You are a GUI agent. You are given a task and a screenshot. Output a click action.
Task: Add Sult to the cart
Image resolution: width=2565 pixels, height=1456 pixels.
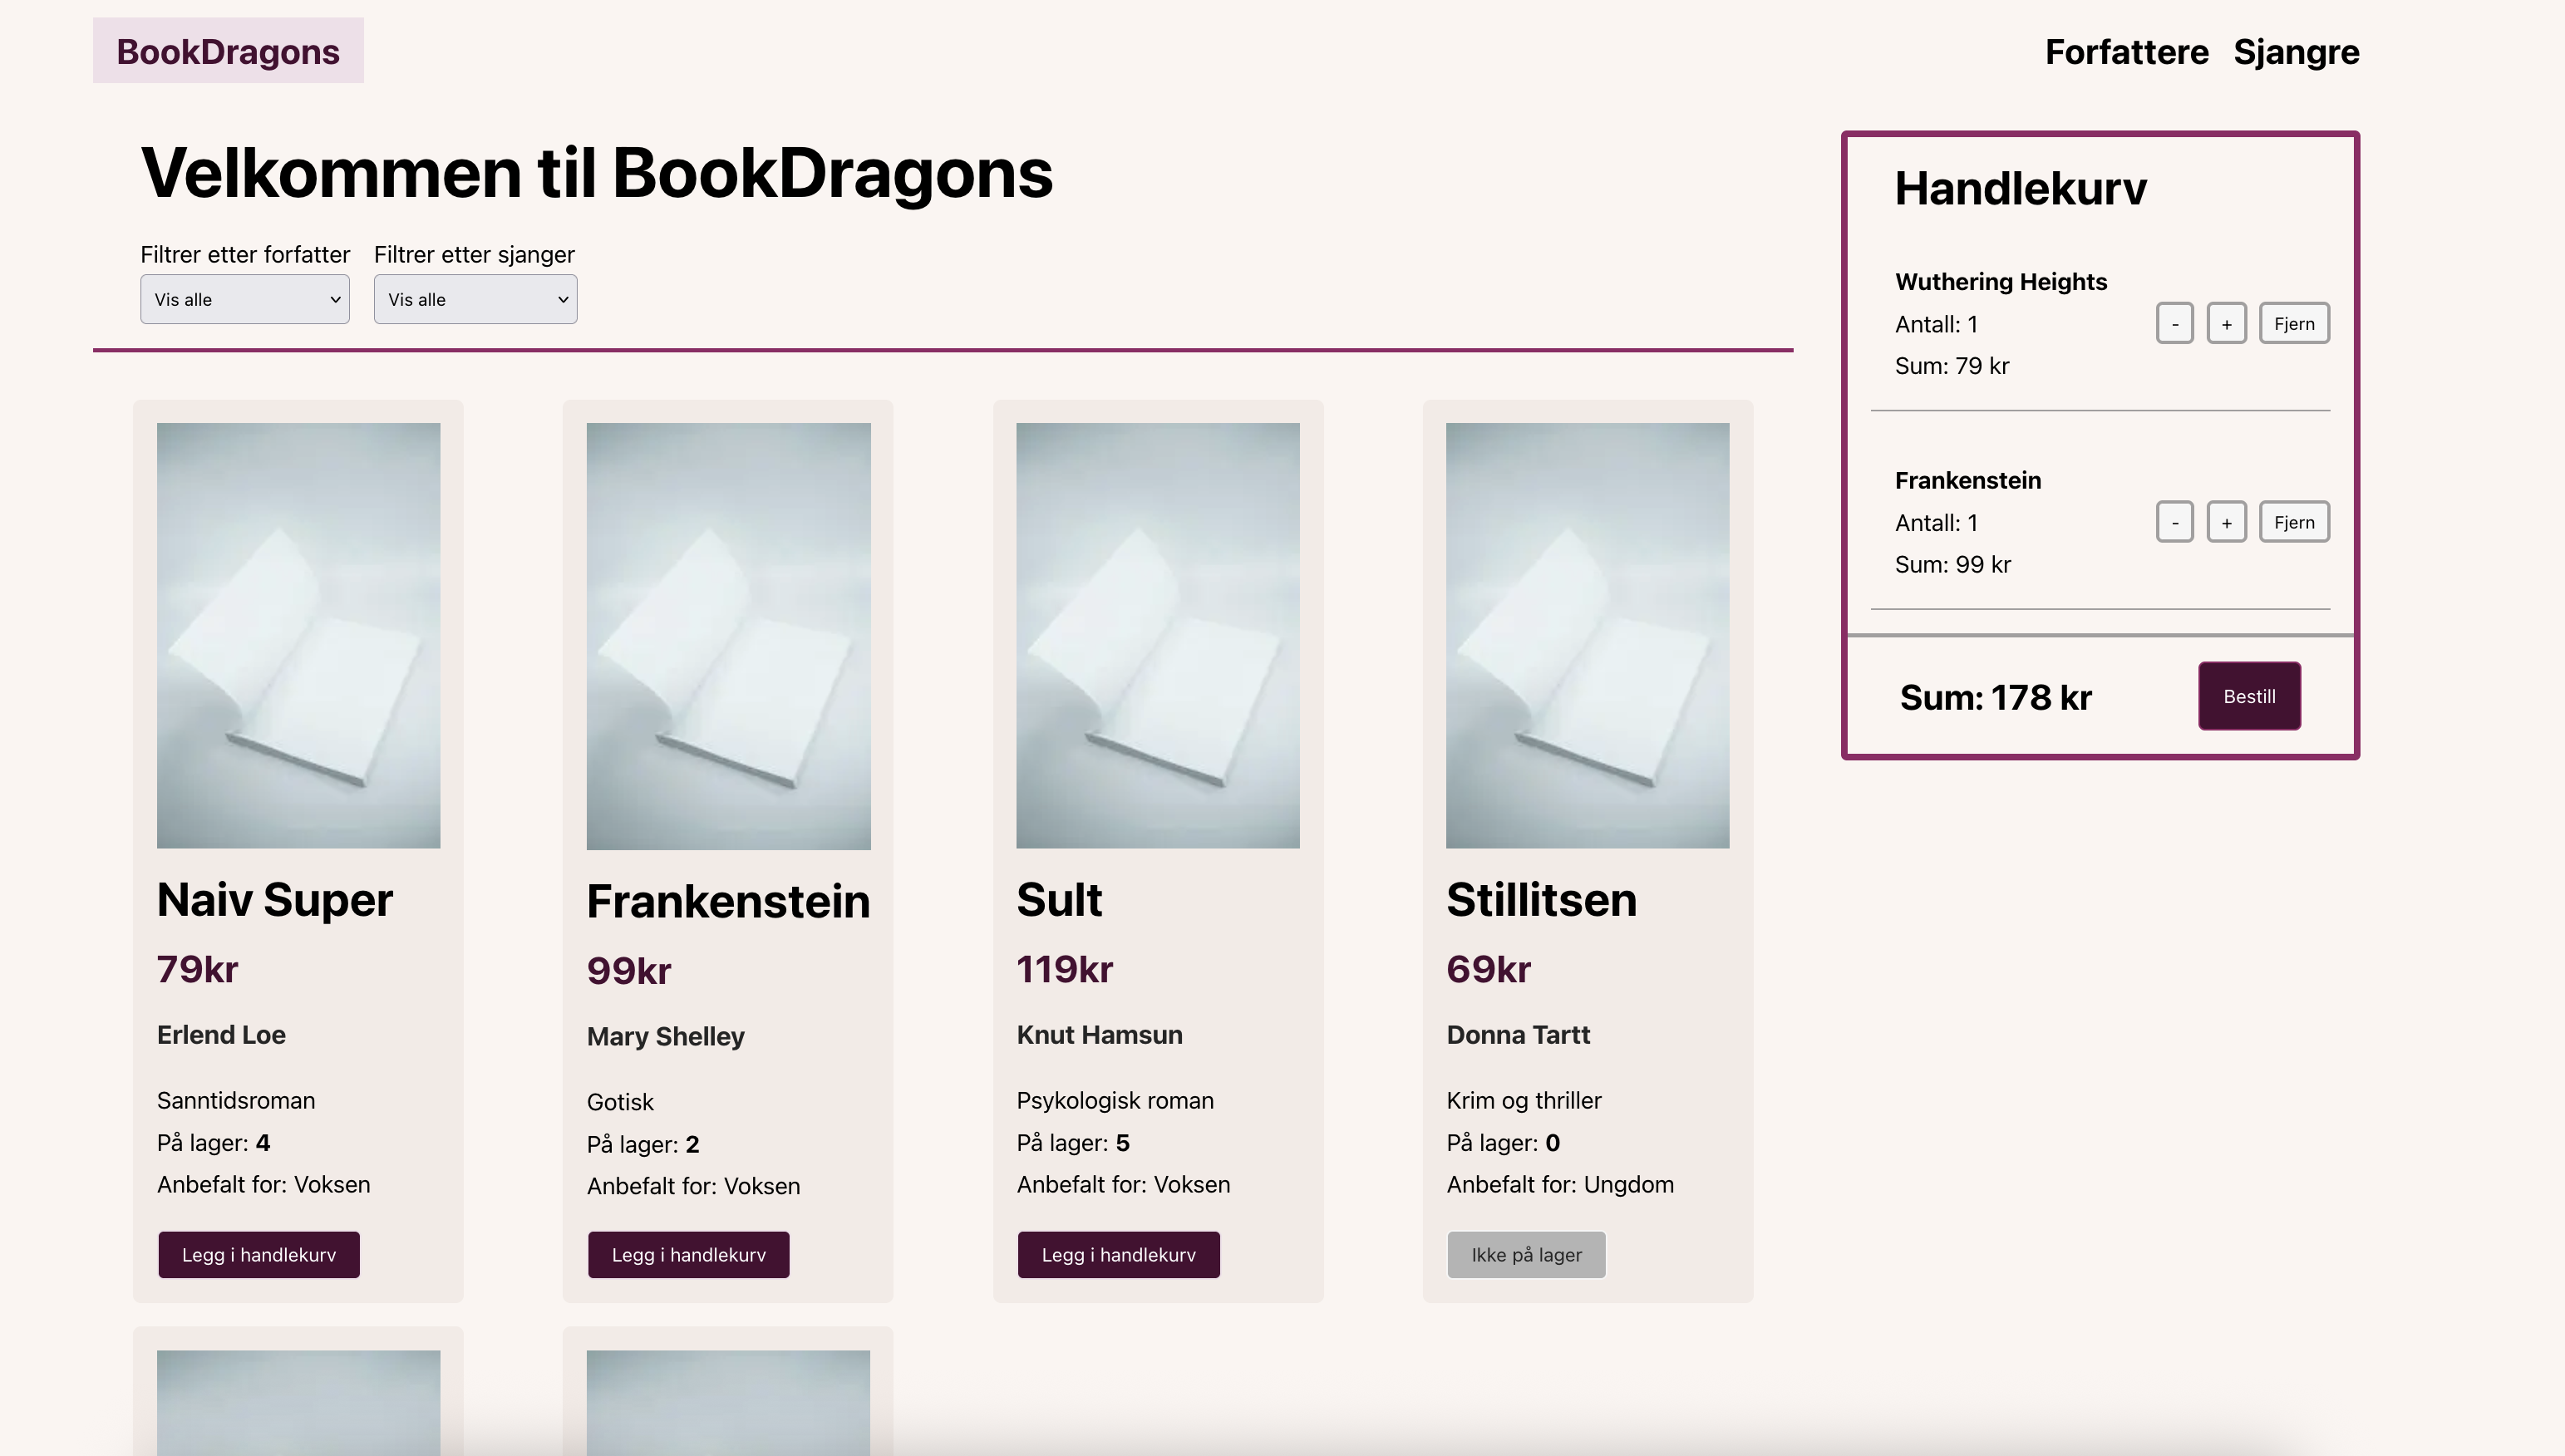coord(1118,1254)
